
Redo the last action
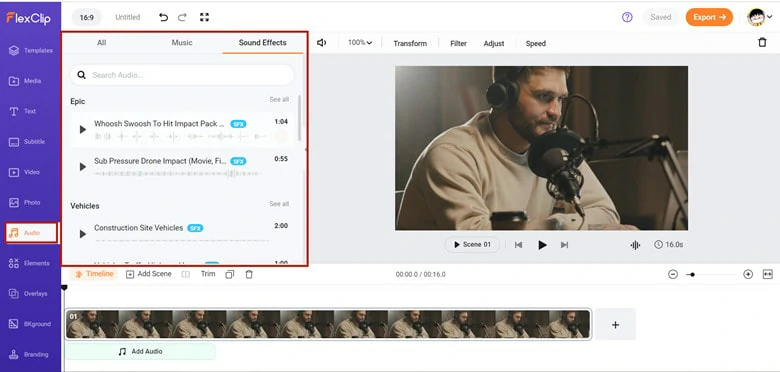(182, 17)
